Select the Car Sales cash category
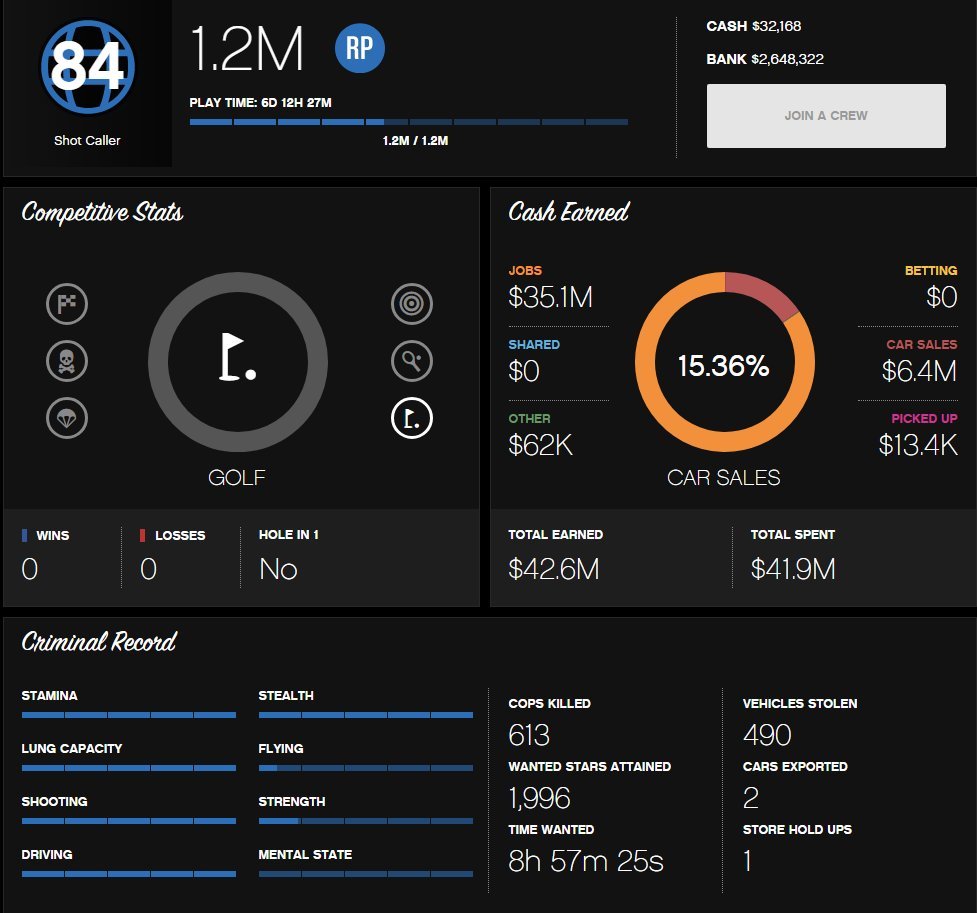 919,362
